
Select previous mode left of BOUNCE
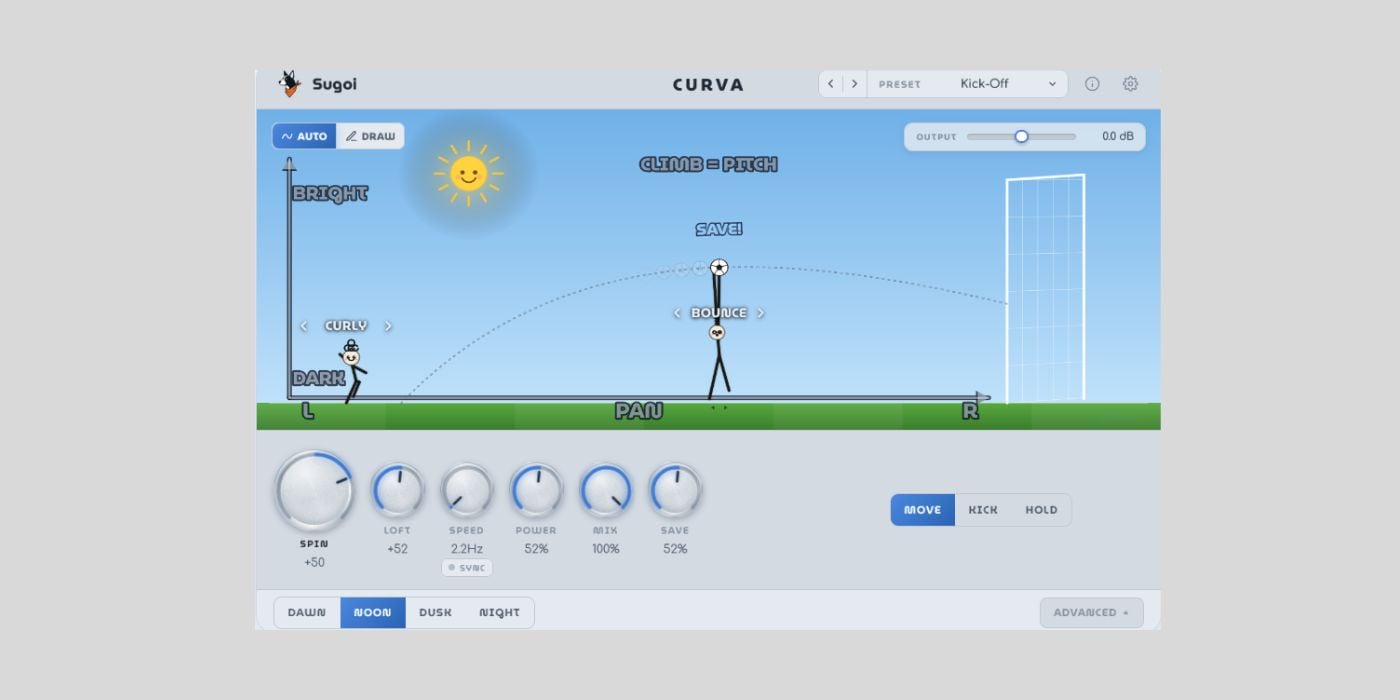tap(677, 313)
